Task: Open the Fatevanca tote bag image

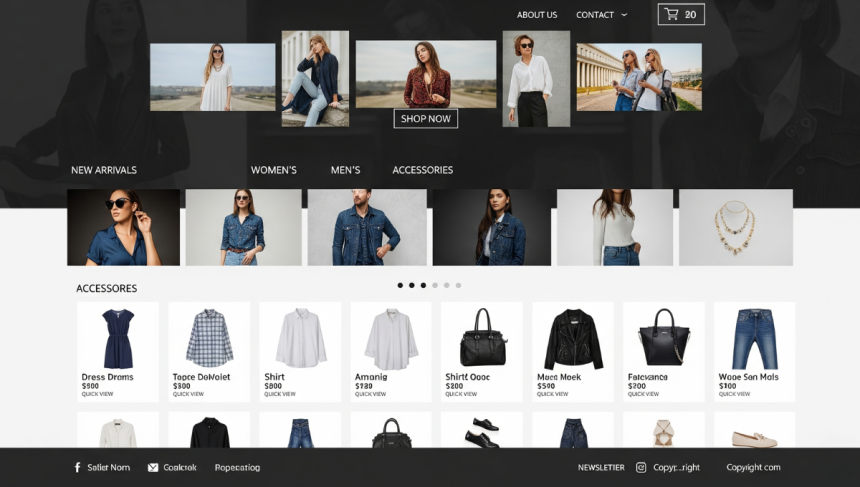Action: pyautogui.click(x=664, y=337)
